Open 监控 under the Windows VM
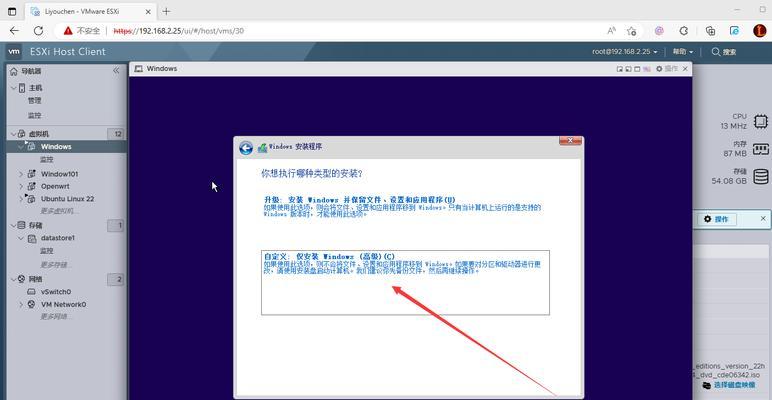The width and height of the screenshot is (772, 400). tap(46, 160)
